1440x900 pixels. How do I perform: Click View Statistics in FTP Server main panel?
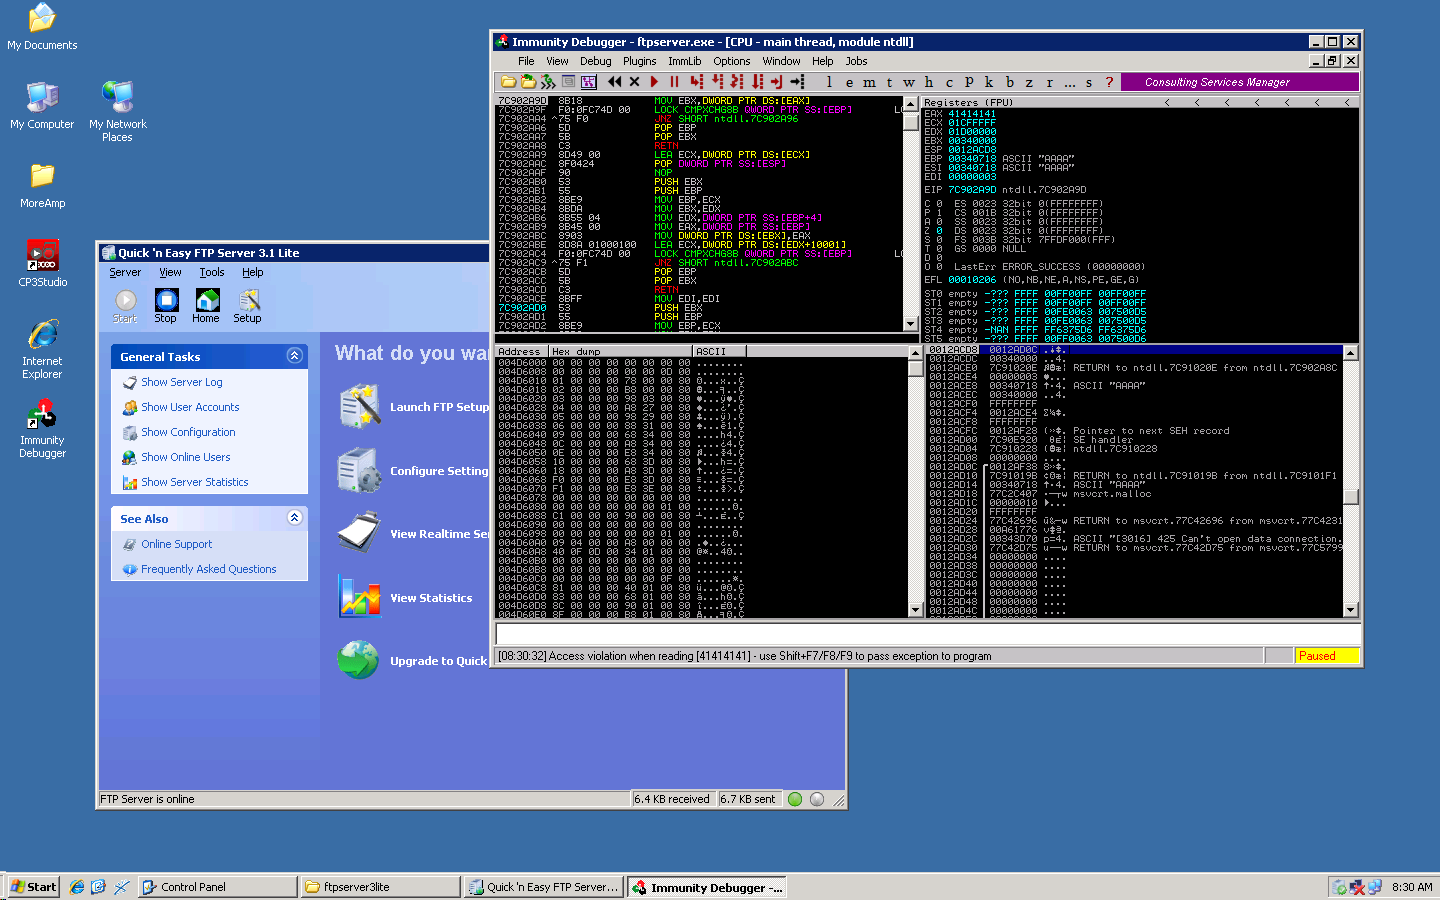click(431, 598)
